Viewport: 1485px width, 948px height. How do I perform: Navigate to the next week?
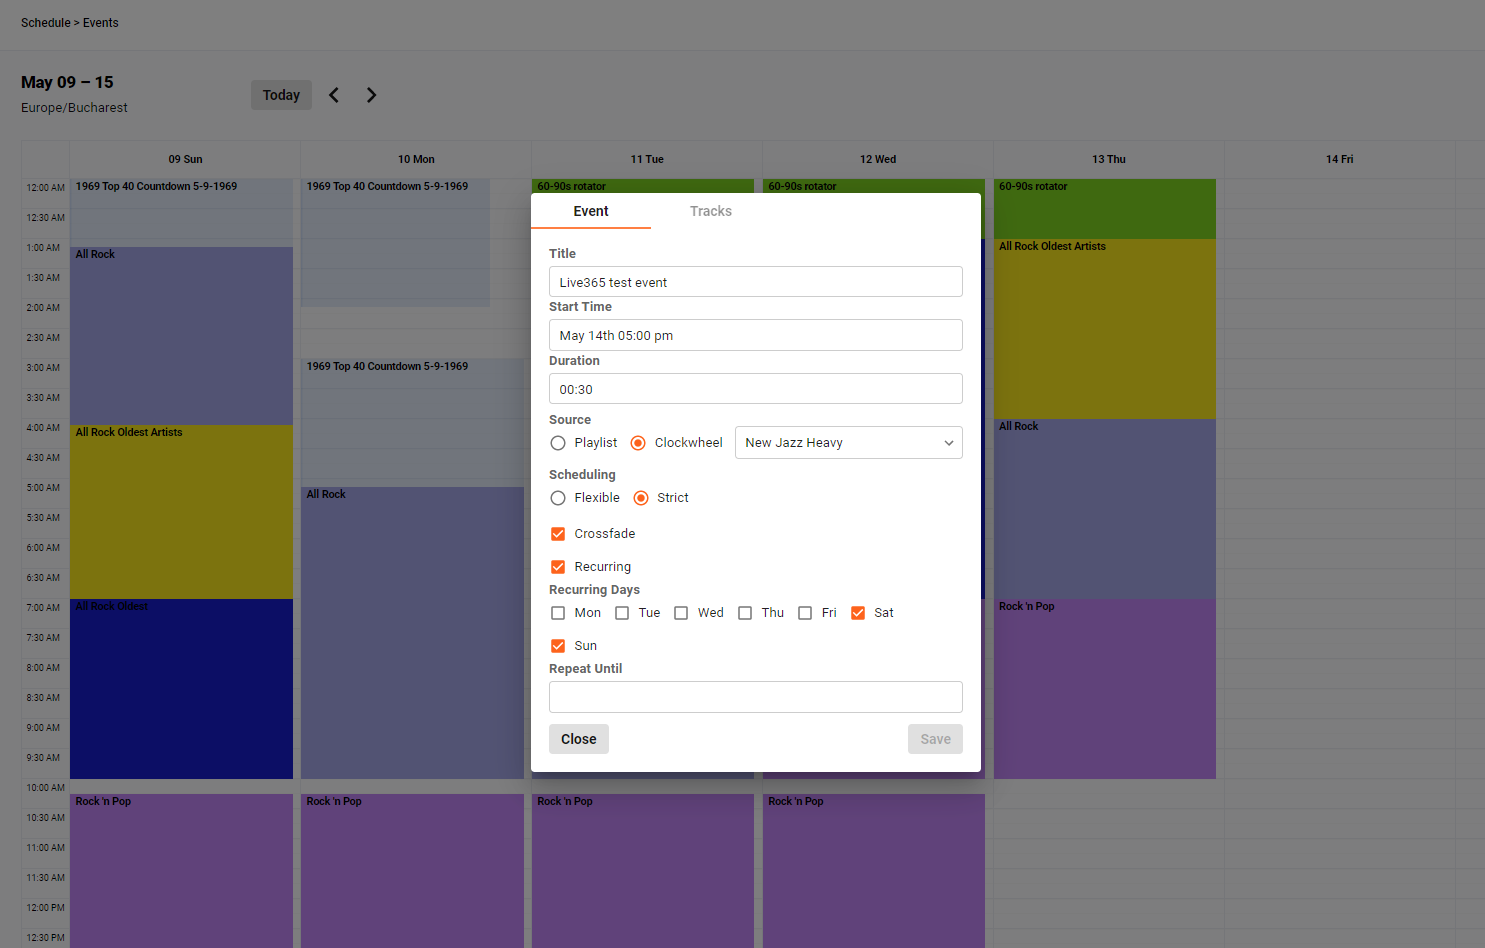(371, 94)
